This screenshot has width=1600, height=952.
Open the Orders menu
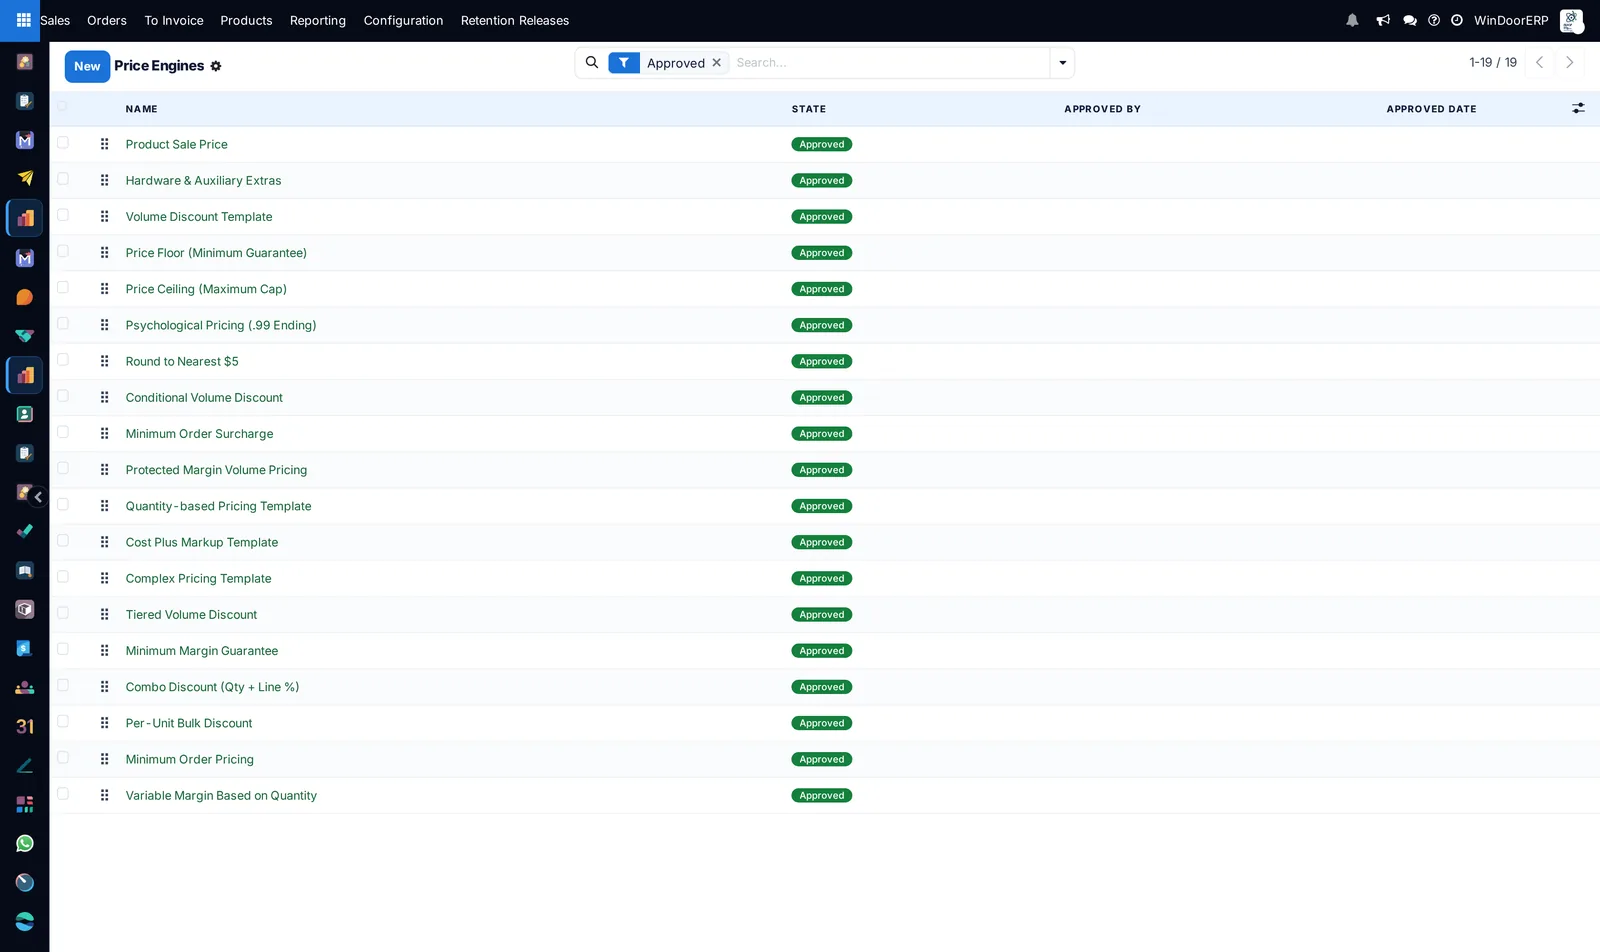pos(107,20)
